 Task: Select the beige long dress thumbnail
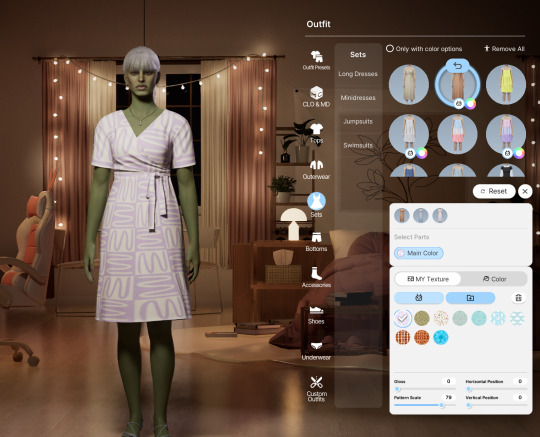409,84
